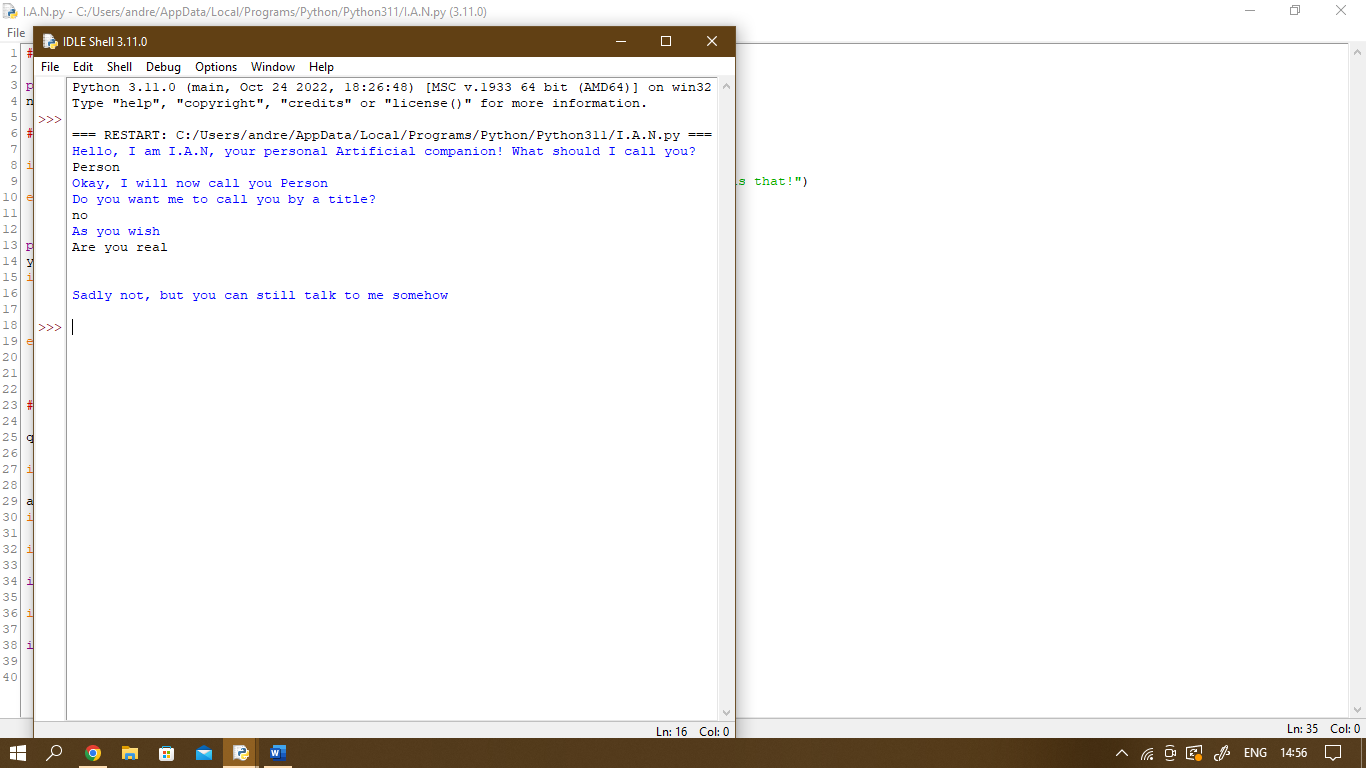Click the '>>>' prompt marker above the RESTART line
Image resolution: width=1366 pixels, height=768 pixels.
(50, 119)
